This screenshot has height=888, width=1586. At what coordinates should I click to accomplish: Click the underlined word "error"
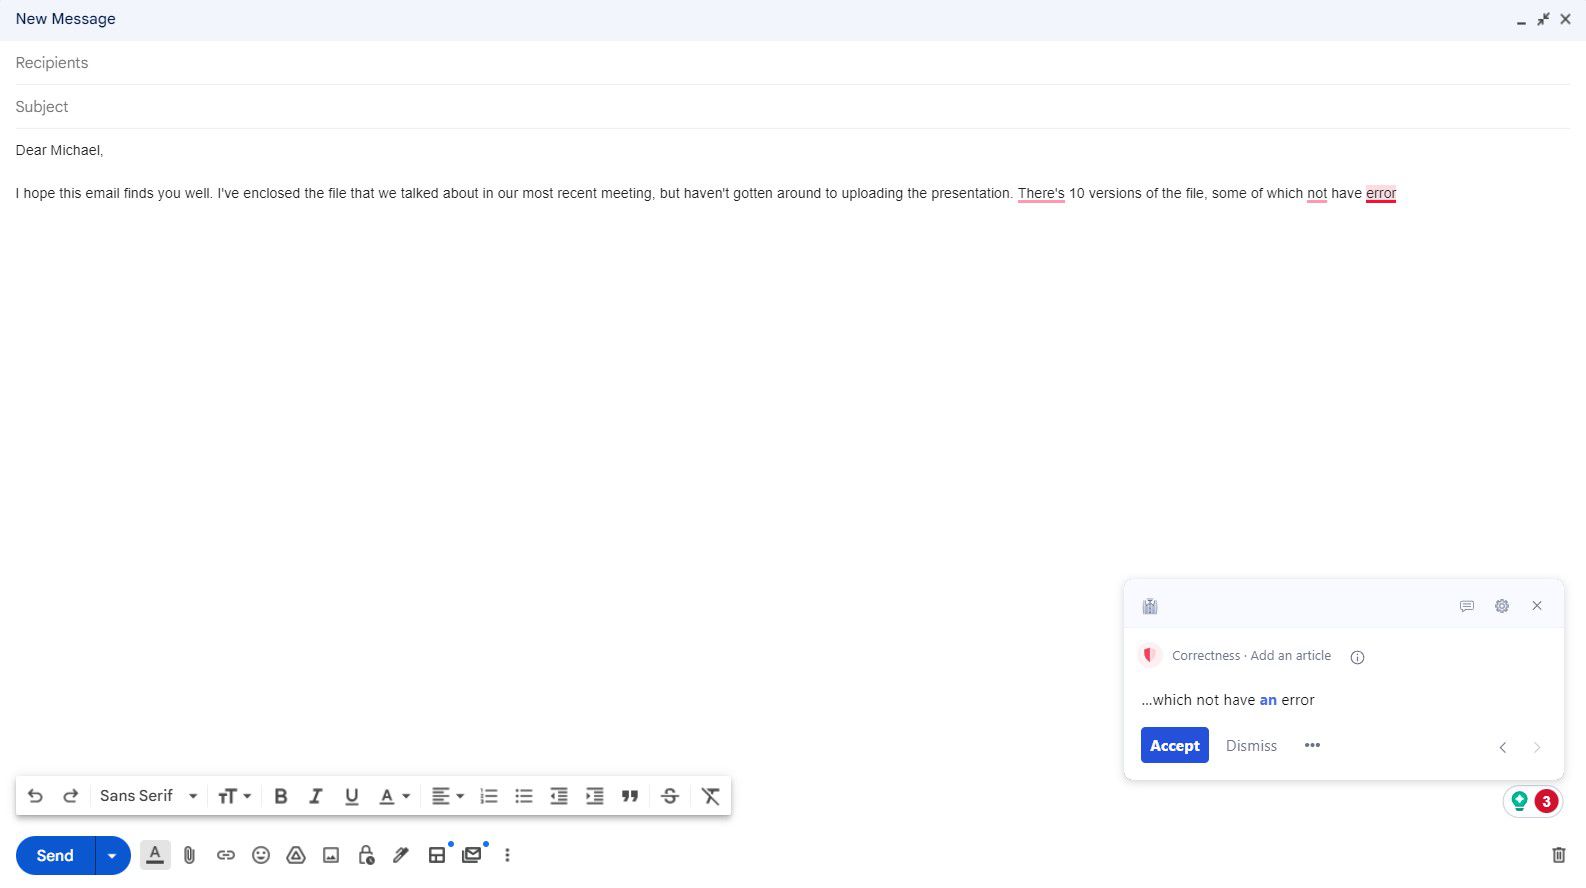point(1381,194)
